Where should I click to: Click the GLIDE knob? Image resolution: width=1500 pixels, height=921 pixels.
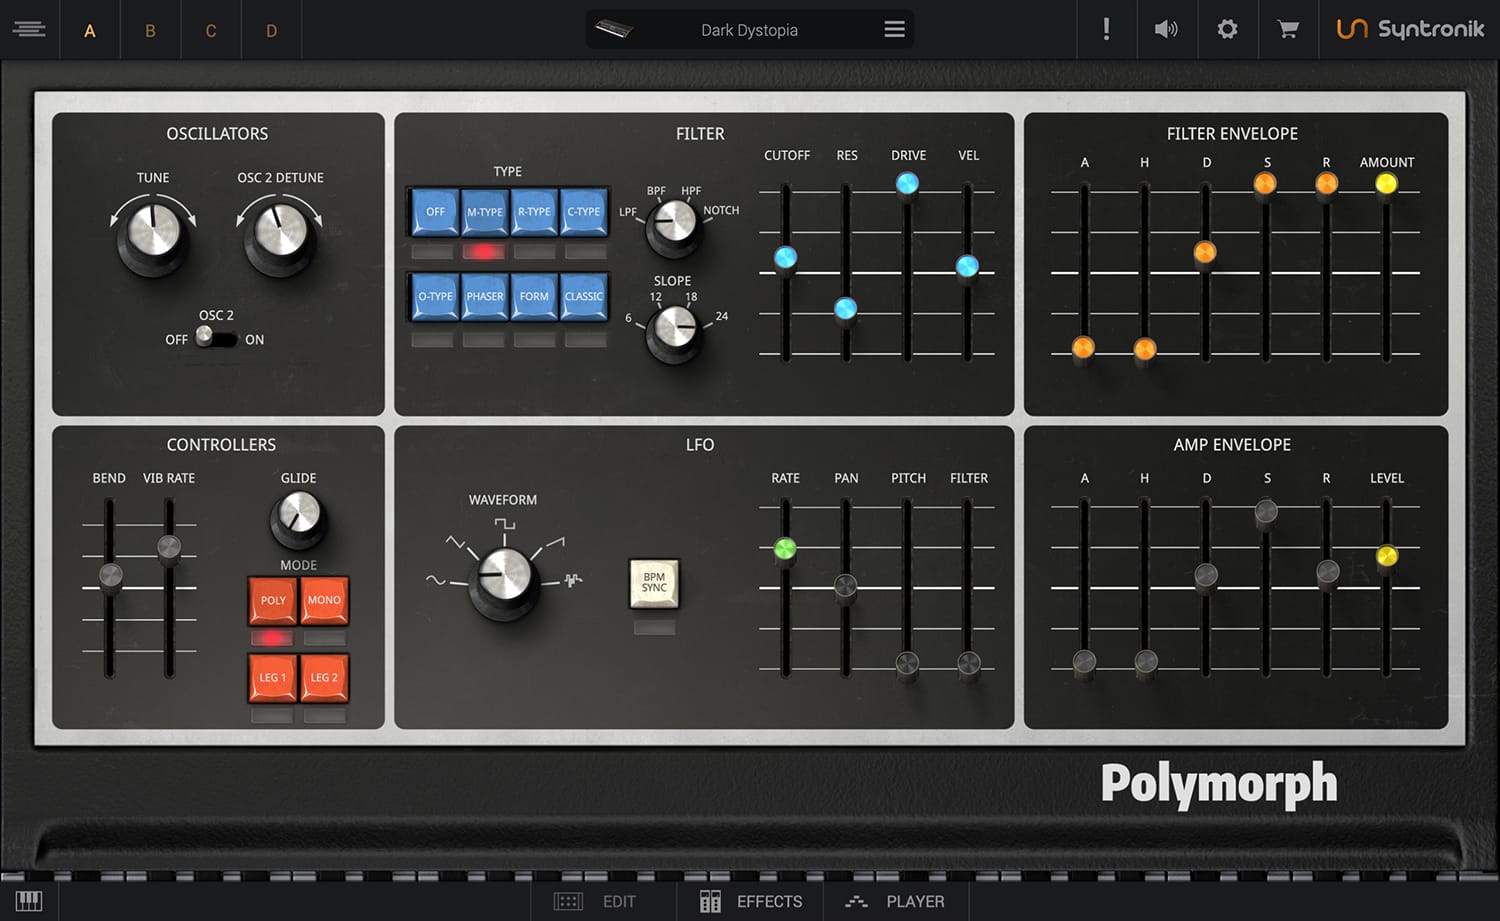coord(297,517)
